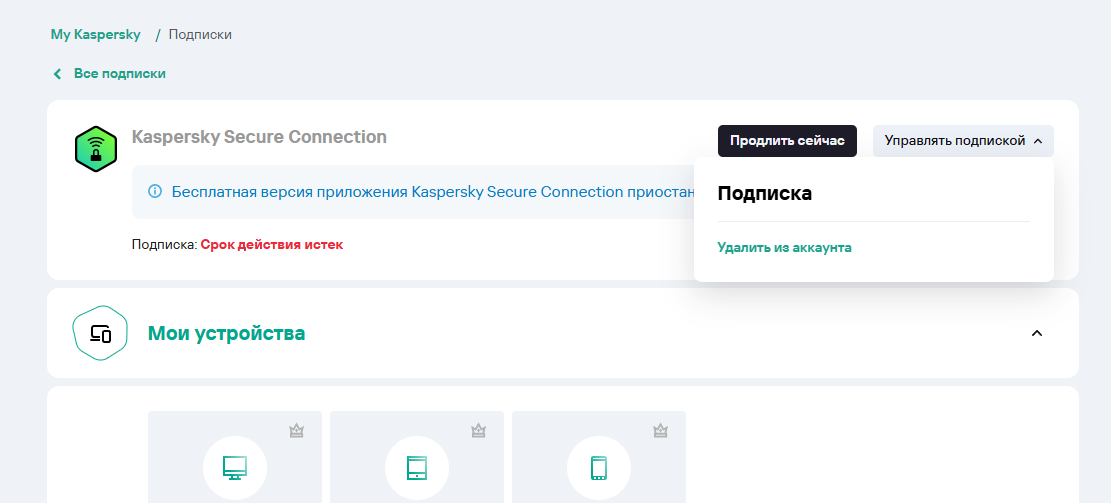Click the Подписка header in the dropdown menu
Screen dimensions: 1111x503
[765, 194]
